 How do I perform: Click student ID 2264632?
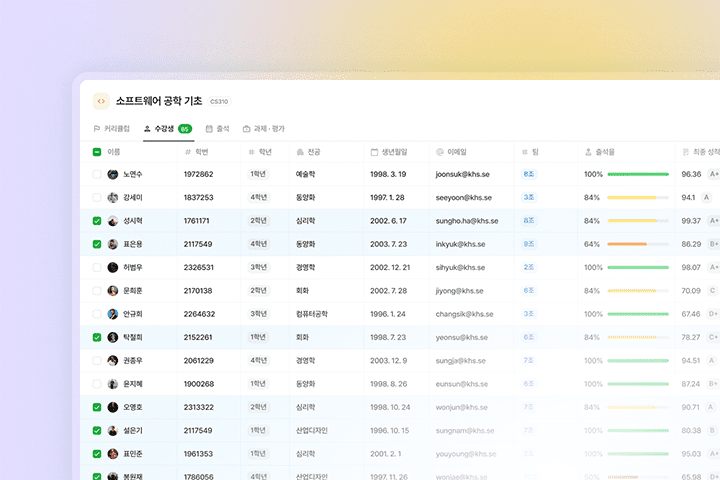click(x=199, y=314)
